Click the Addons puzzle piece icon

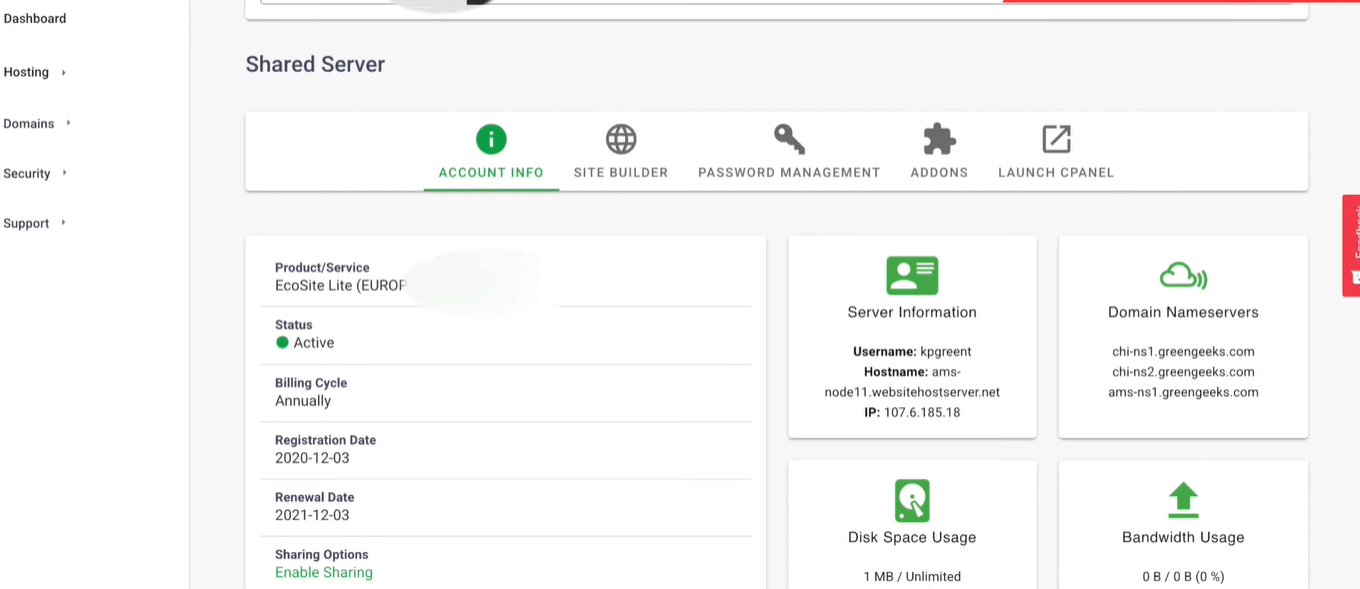[x=939, y=139]
